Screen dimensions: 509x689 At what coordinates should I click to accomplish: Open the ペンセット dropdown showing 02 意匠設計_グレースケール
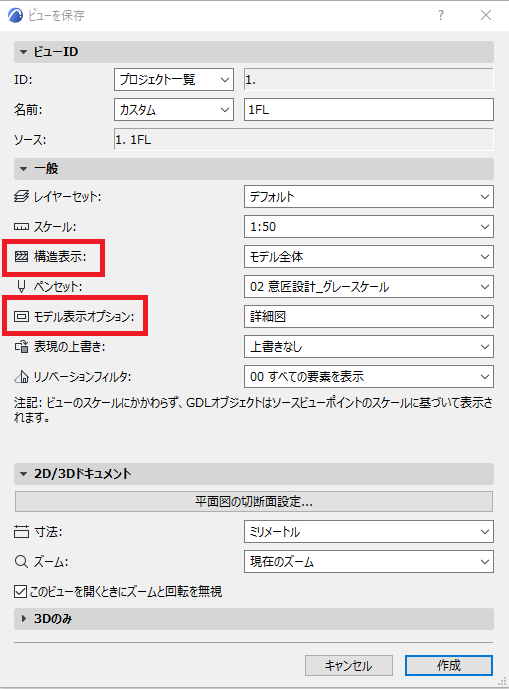tap(369, 287)
